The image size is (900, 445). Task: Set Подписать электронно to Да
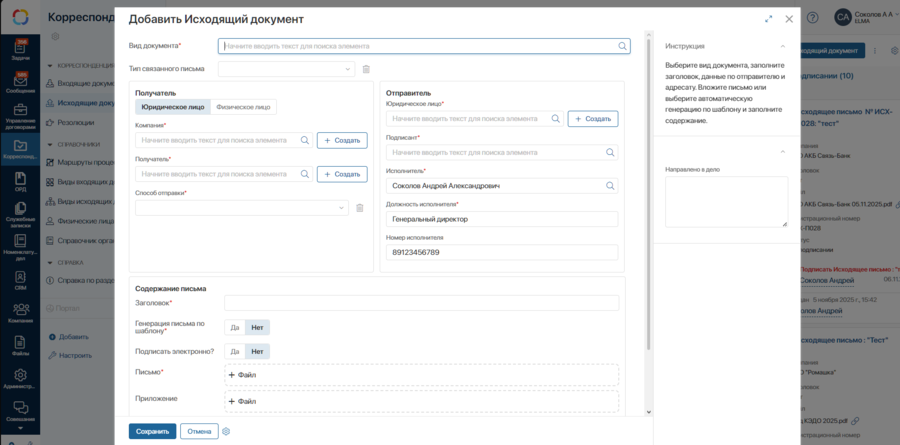234,351
